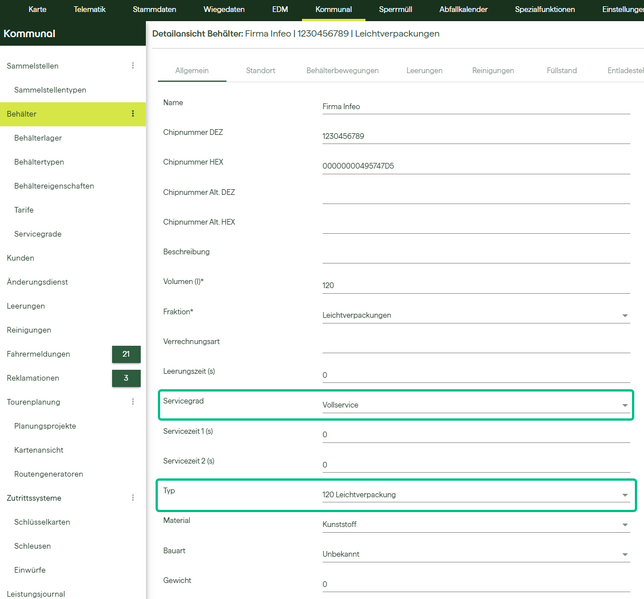644x599 pixels.
Task: Click the Chipnummer DEZ field
Action: tap(476, 136)
